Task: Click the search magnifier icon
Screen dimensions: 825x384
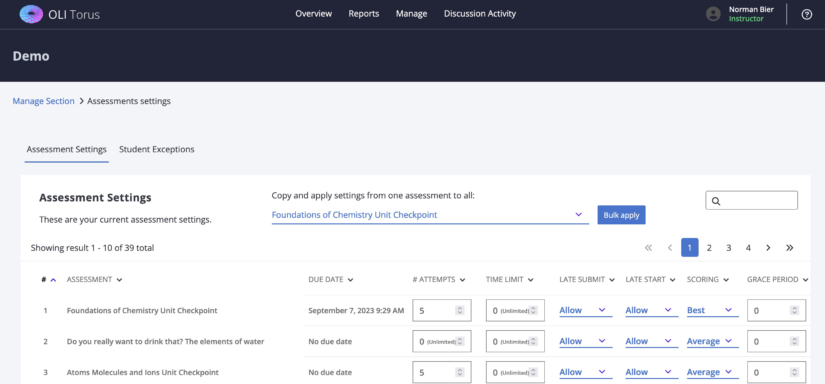Action: pos(716,201)
